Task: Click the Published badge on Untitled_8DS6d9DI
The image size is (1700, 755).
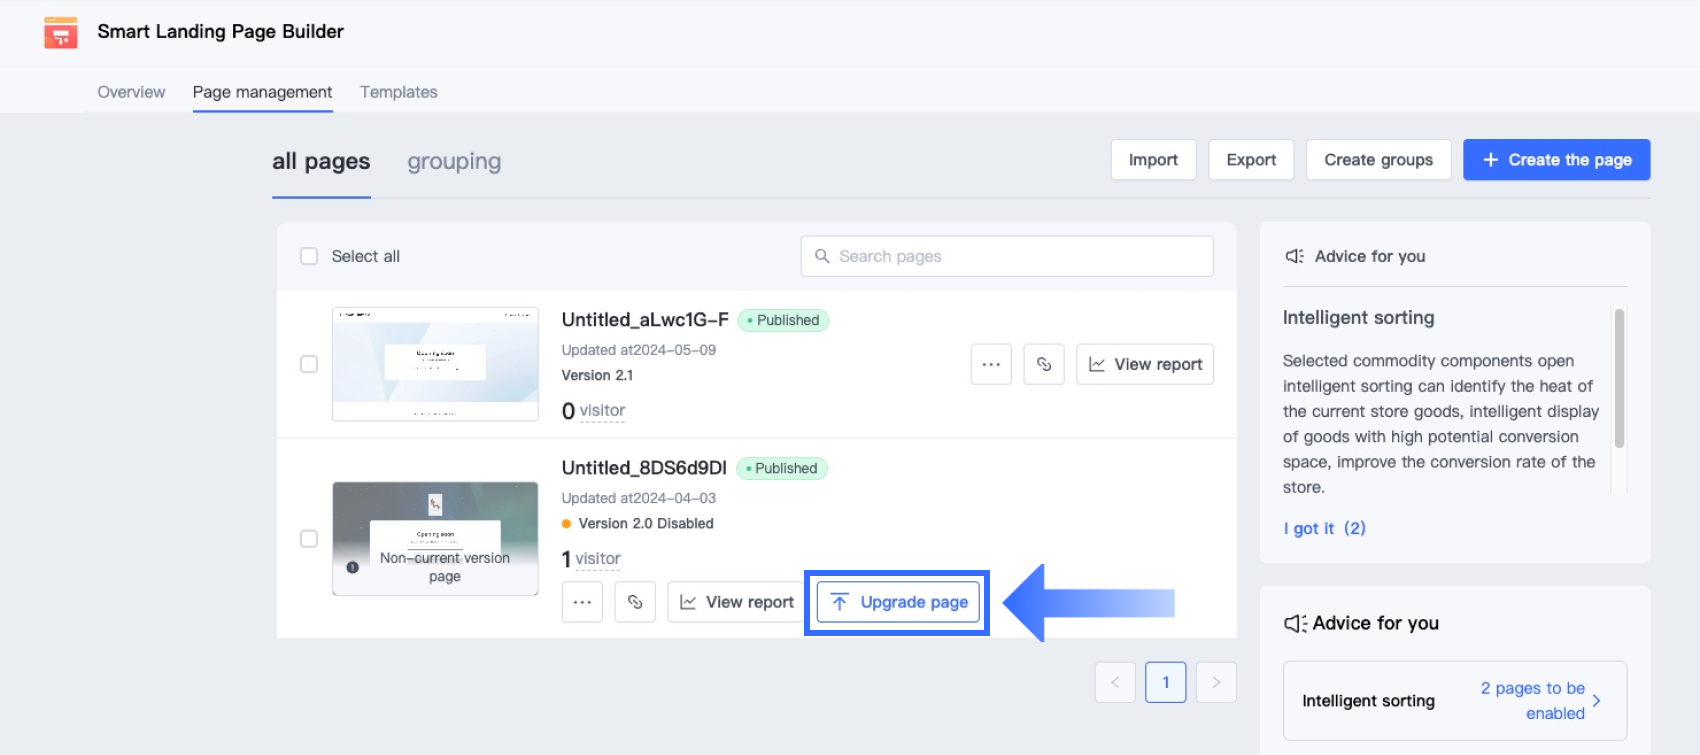Action: 782,468
